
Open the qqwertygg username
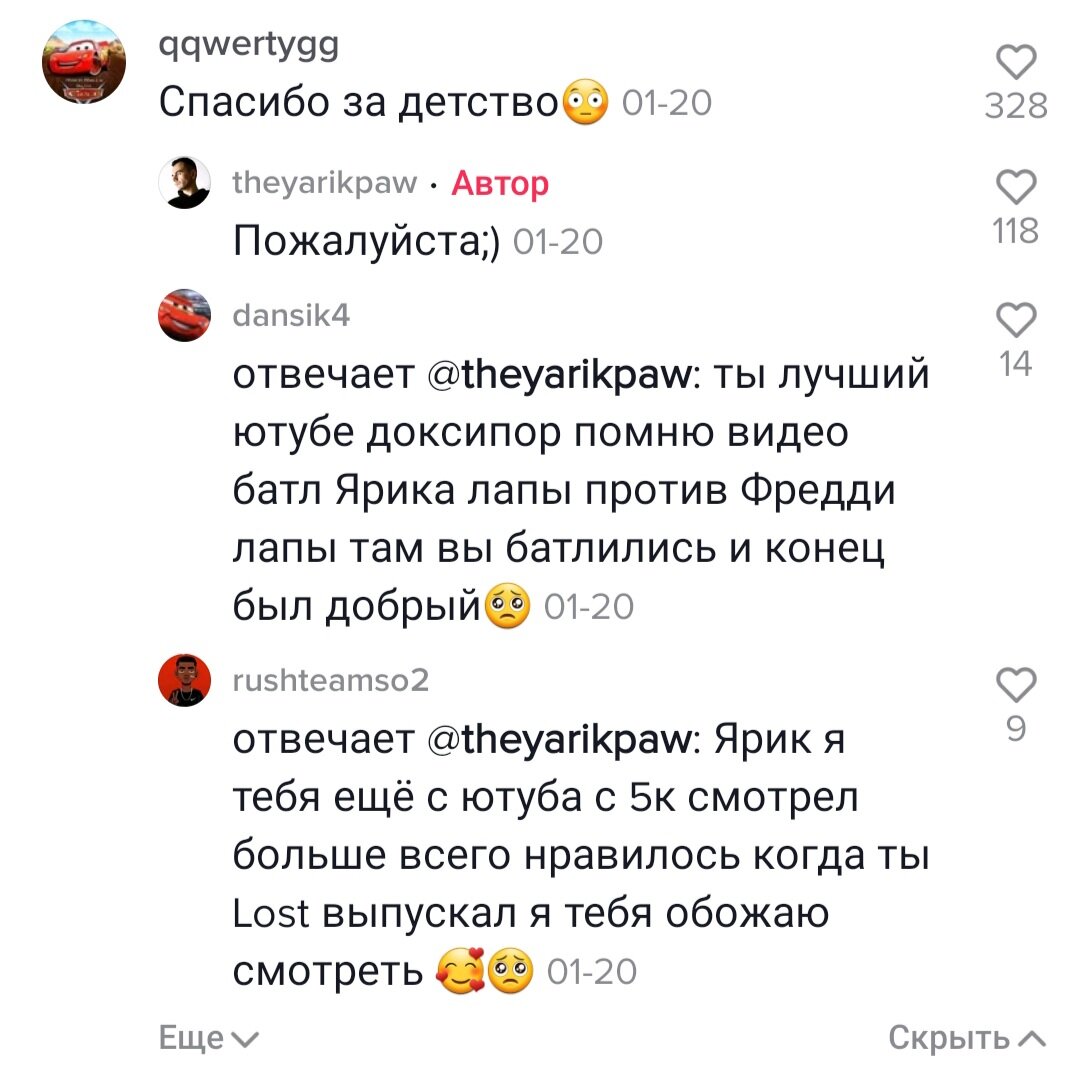coord(249,46)
